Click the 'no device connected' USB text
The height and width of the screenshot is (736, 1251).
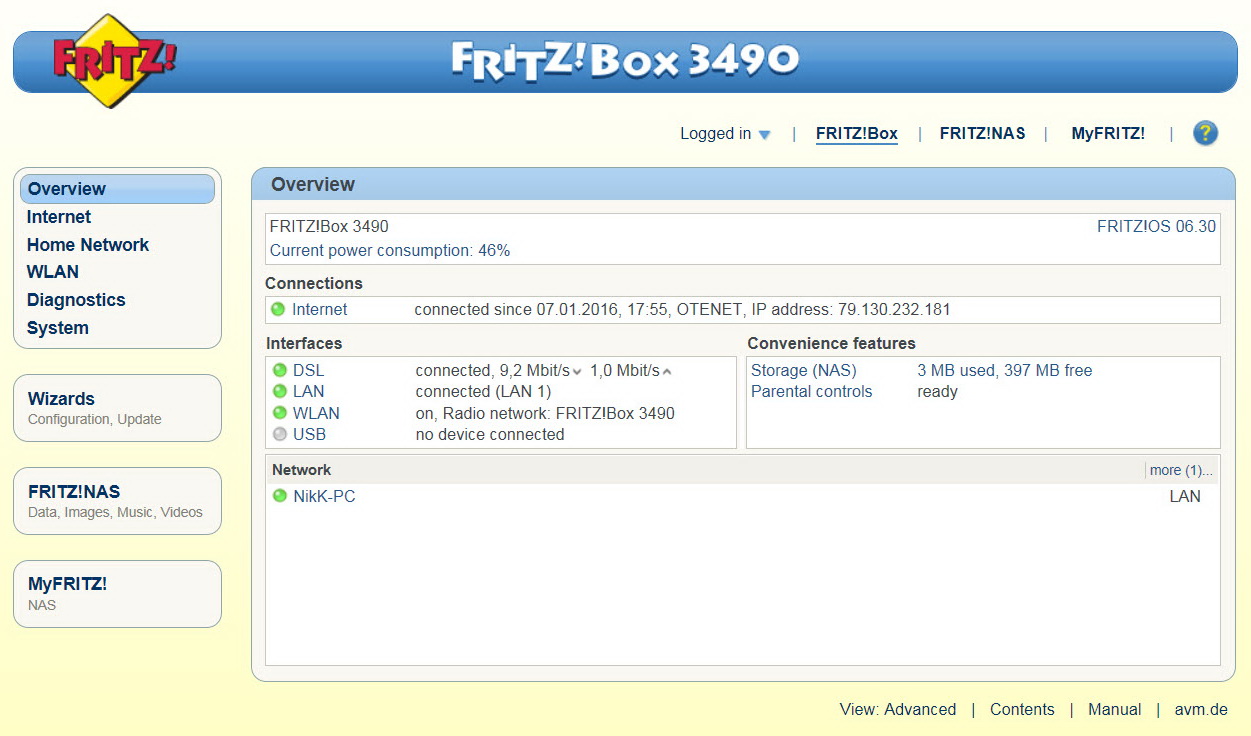(490, 435)
